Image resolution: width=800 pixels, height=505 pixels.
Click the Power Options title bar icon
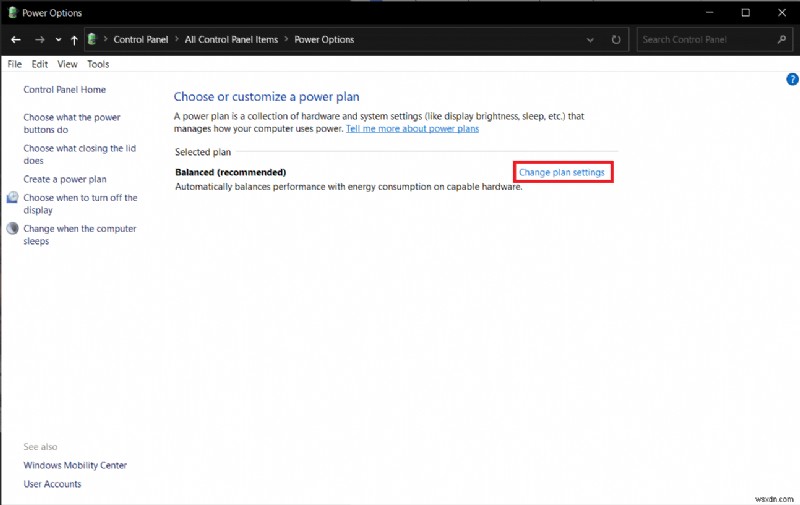pyautogui.click(x=13, y=13)
